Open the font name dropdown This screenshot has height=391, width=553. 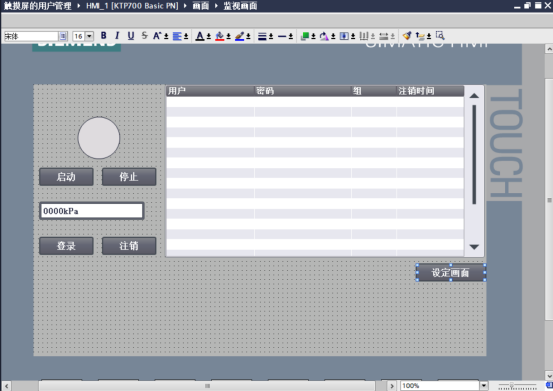click(x=63, y=36)
